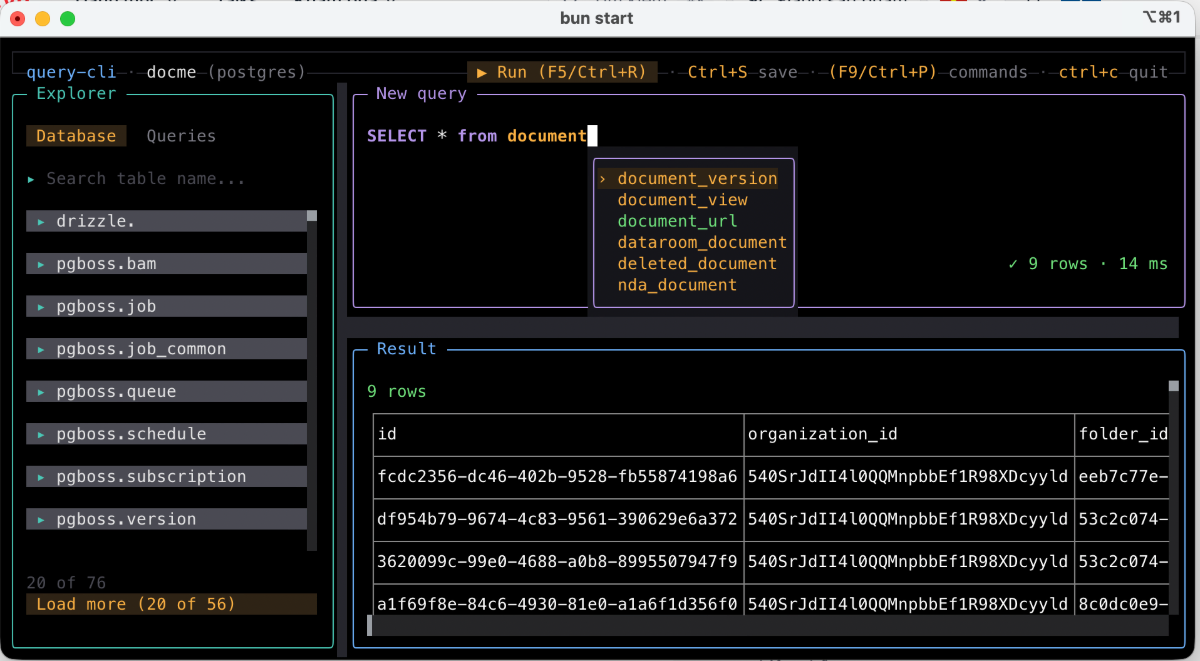
Task: Click the Result horizontal scrollbar thumb
Action: tap(370, 625)
